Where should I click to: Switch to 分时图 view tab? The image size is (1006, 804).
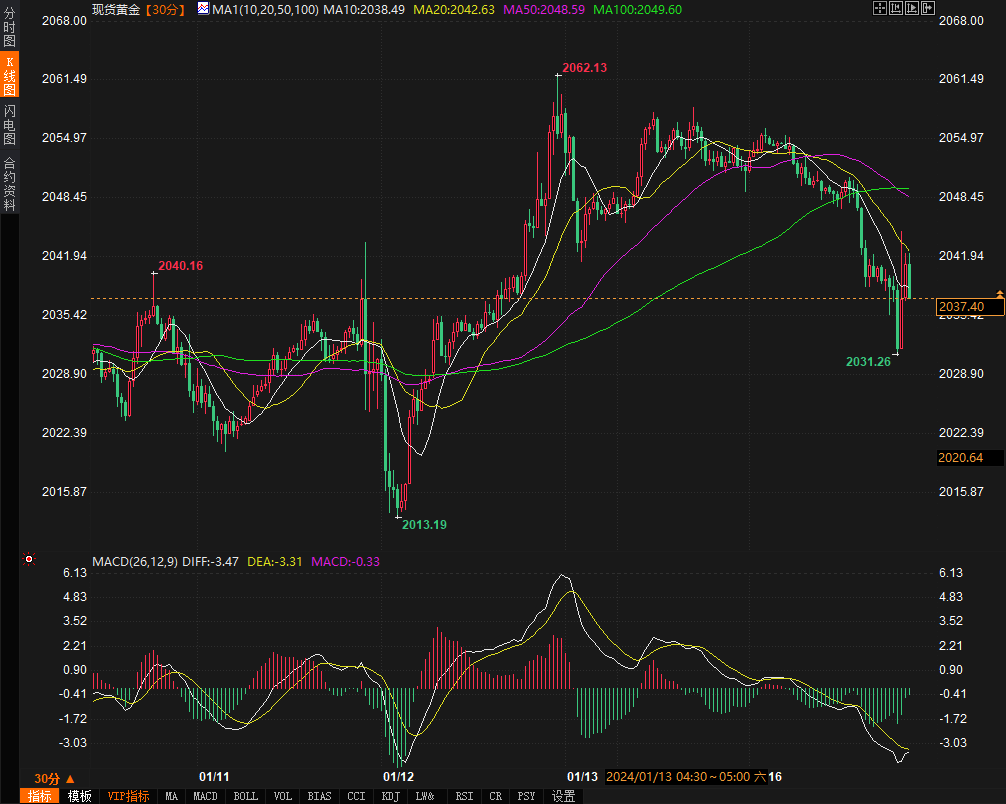pyautogui.click(x=10, y=27)
